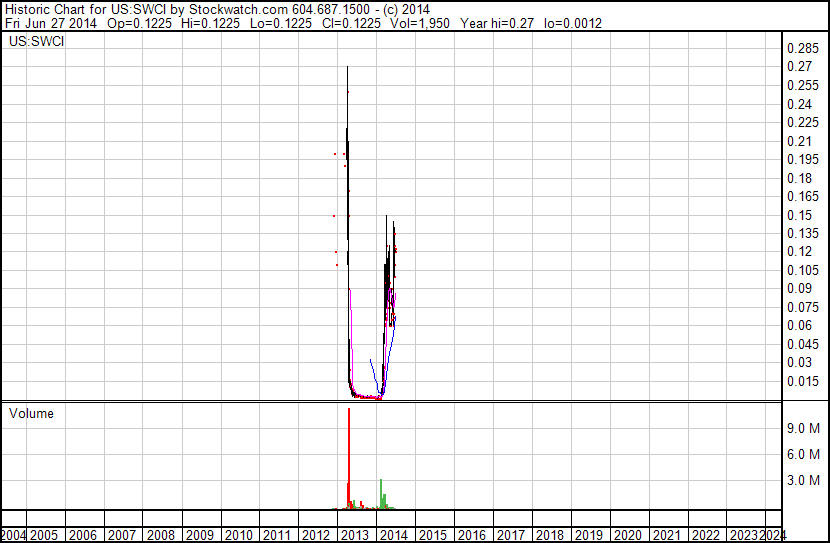
Task: Click the Volume panel label
Action: click(x=31, y=414)
